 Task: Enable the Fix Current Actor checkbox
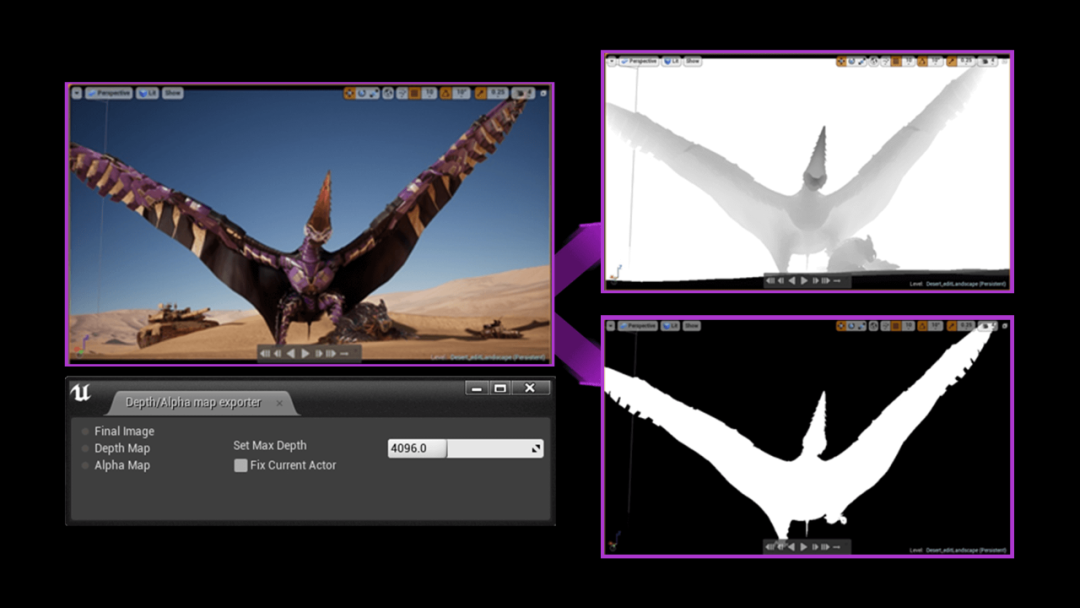[240, 466]
